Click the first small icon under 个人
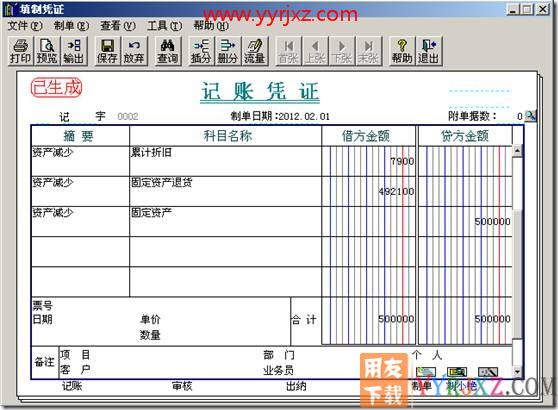Viewport: 558px width, 410px height. [x=426, y=372]
